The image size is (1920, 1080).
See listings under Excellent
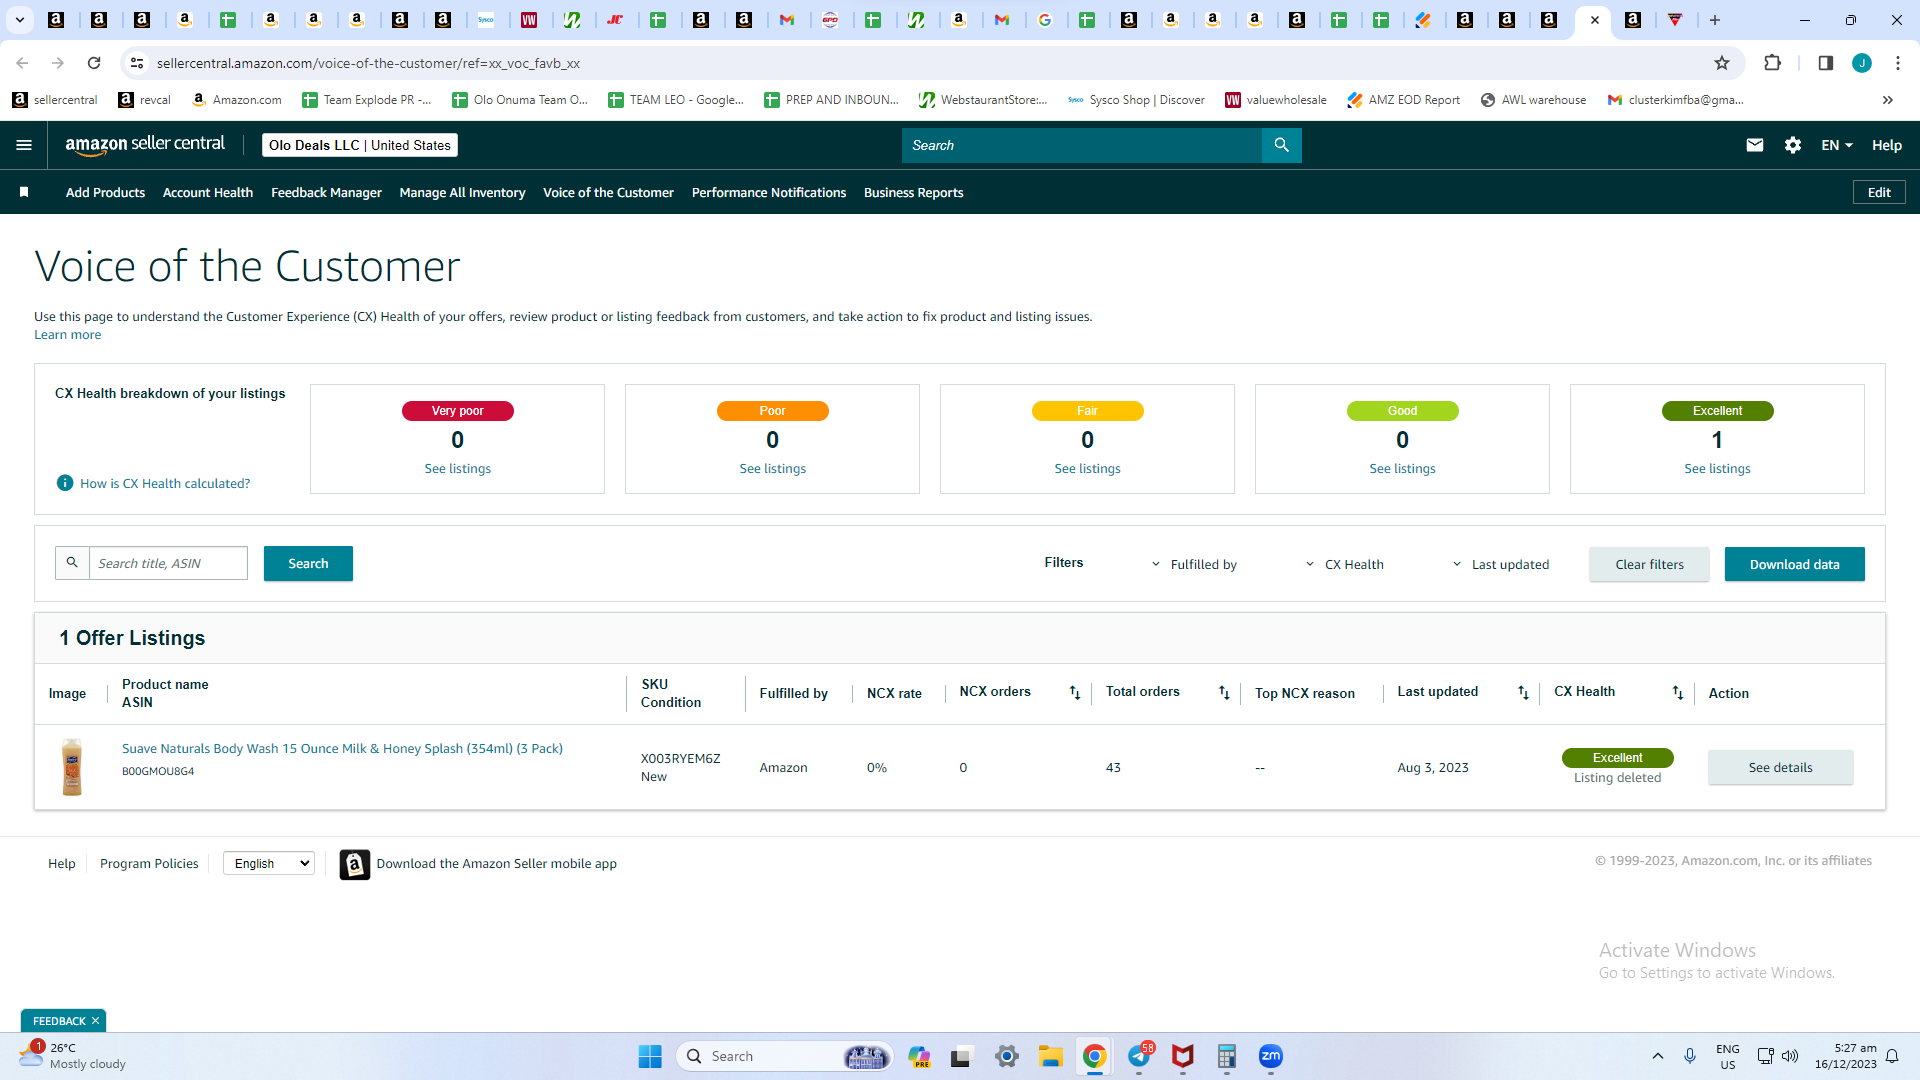1717,468
